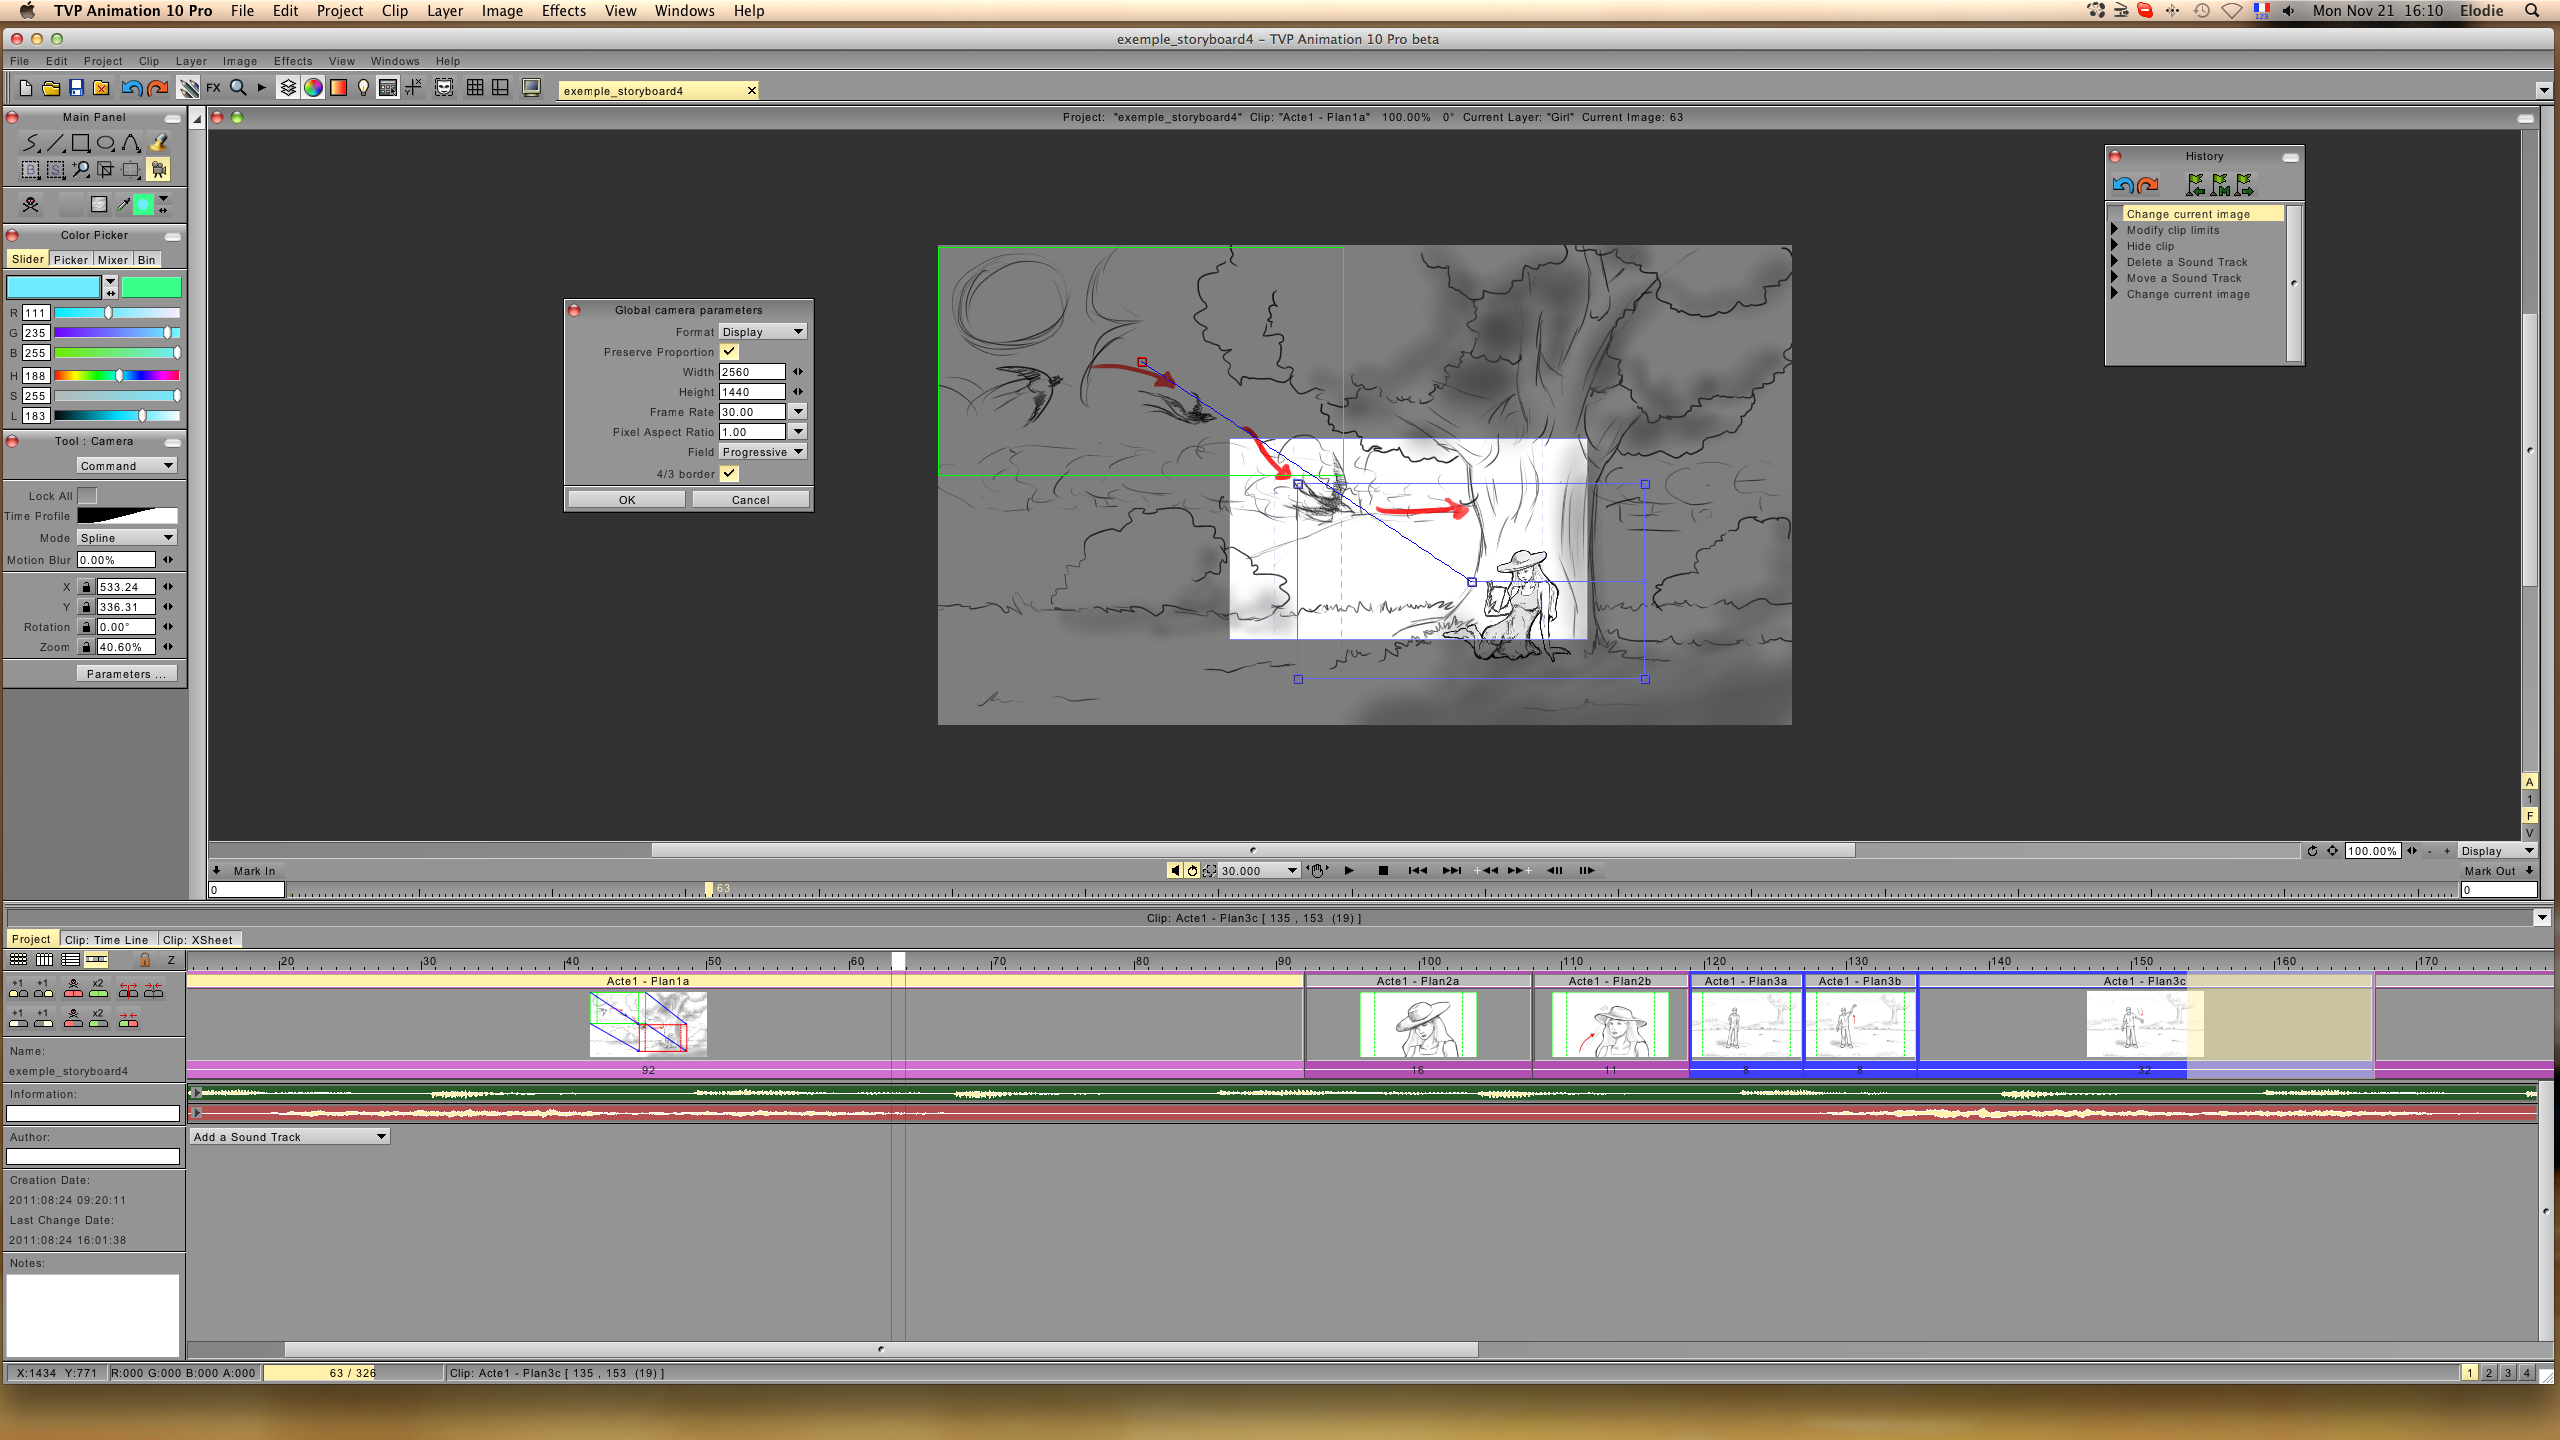This screenshot has width=2560, height=1440.
Task: Uncheck Preserve Proportion checkbox
Action: tap(729, 352)
